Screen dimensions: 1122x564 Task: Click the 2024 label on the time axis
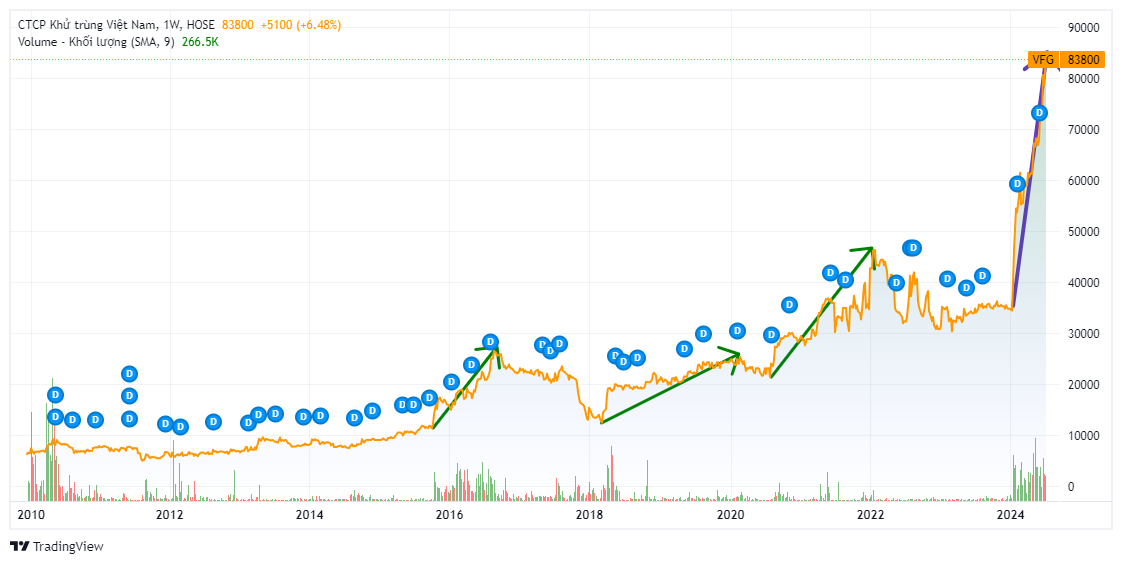click(x=1011, y=515)
